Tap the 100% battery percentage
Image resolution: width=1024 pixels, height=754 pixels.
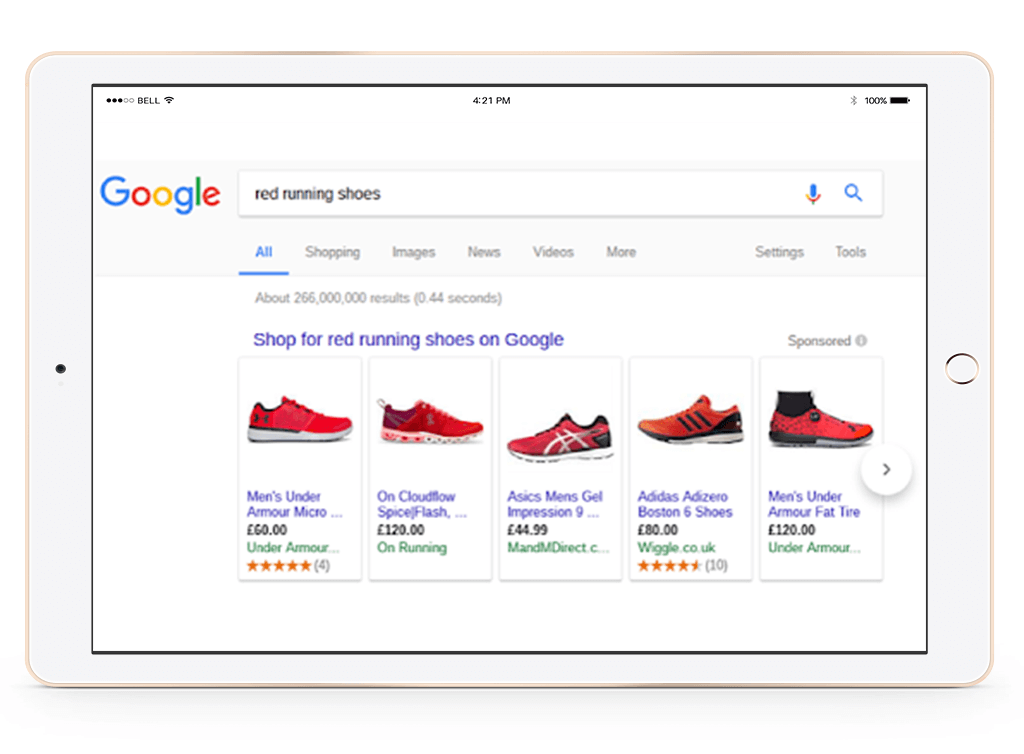pyautogui.click(x=876, y=101)
